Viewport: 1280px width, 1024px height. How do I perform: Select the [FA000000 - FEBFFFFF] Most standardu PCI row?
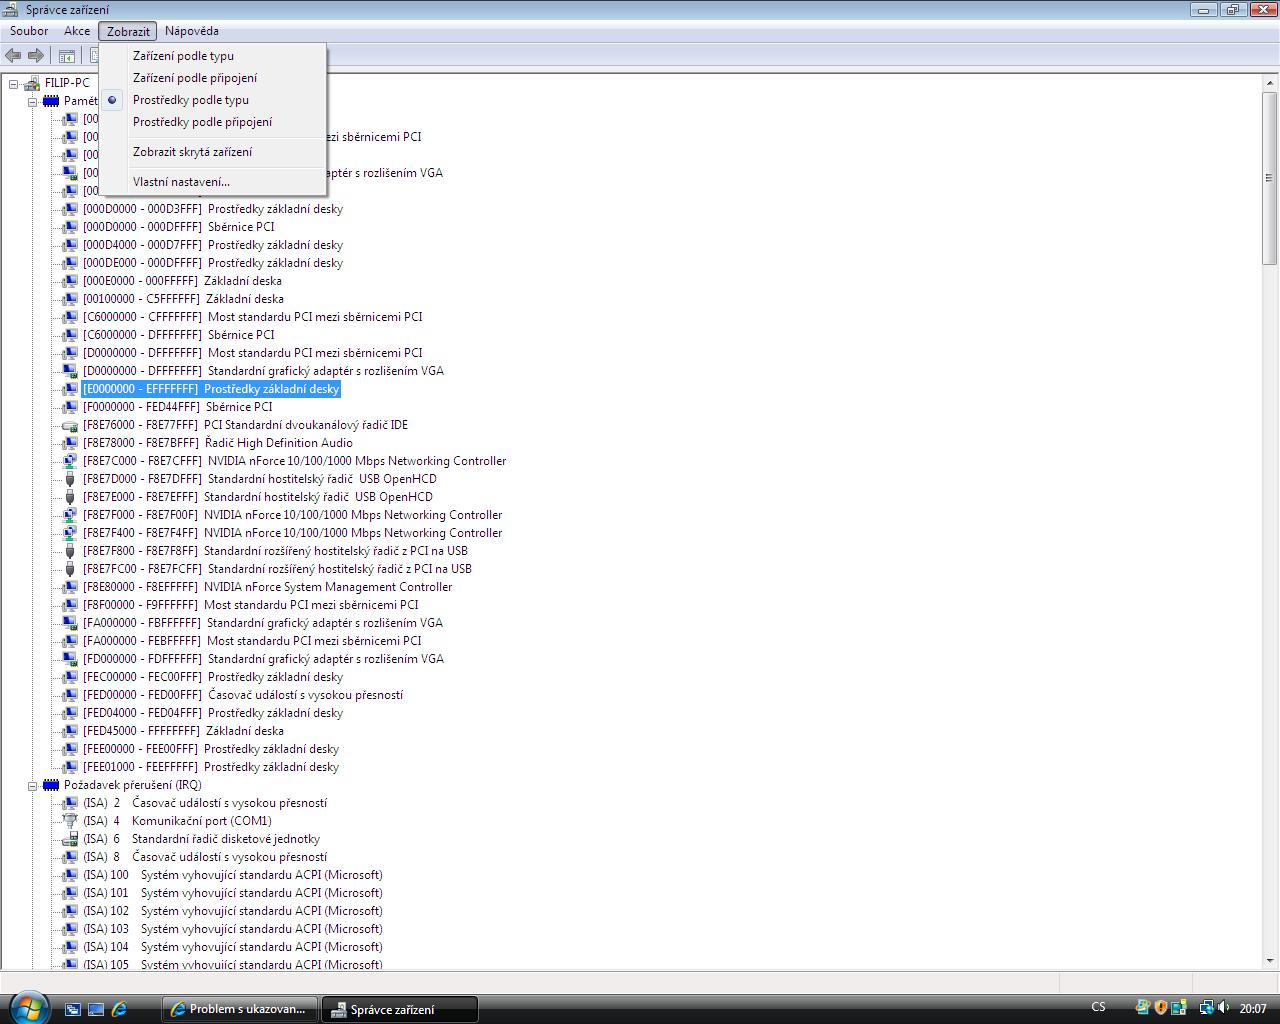(x=252, y=641)
